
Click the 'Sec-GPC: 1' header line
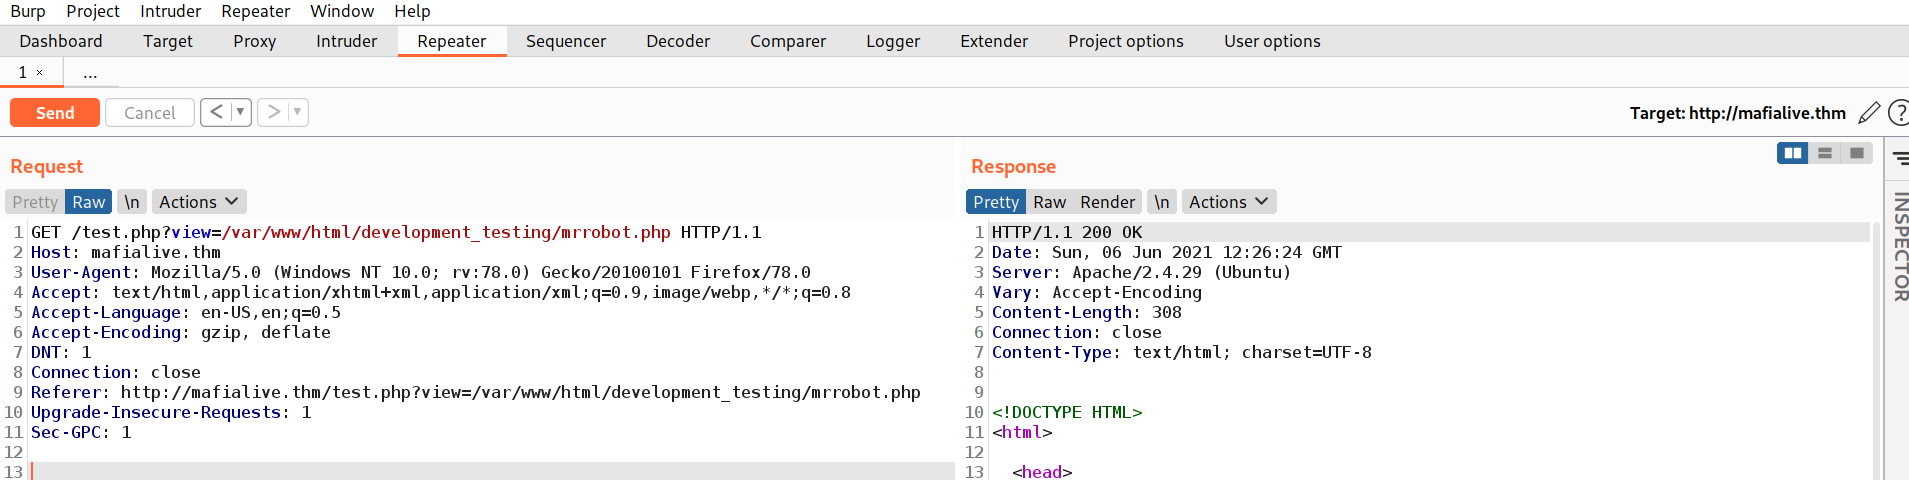coord(81,432)
